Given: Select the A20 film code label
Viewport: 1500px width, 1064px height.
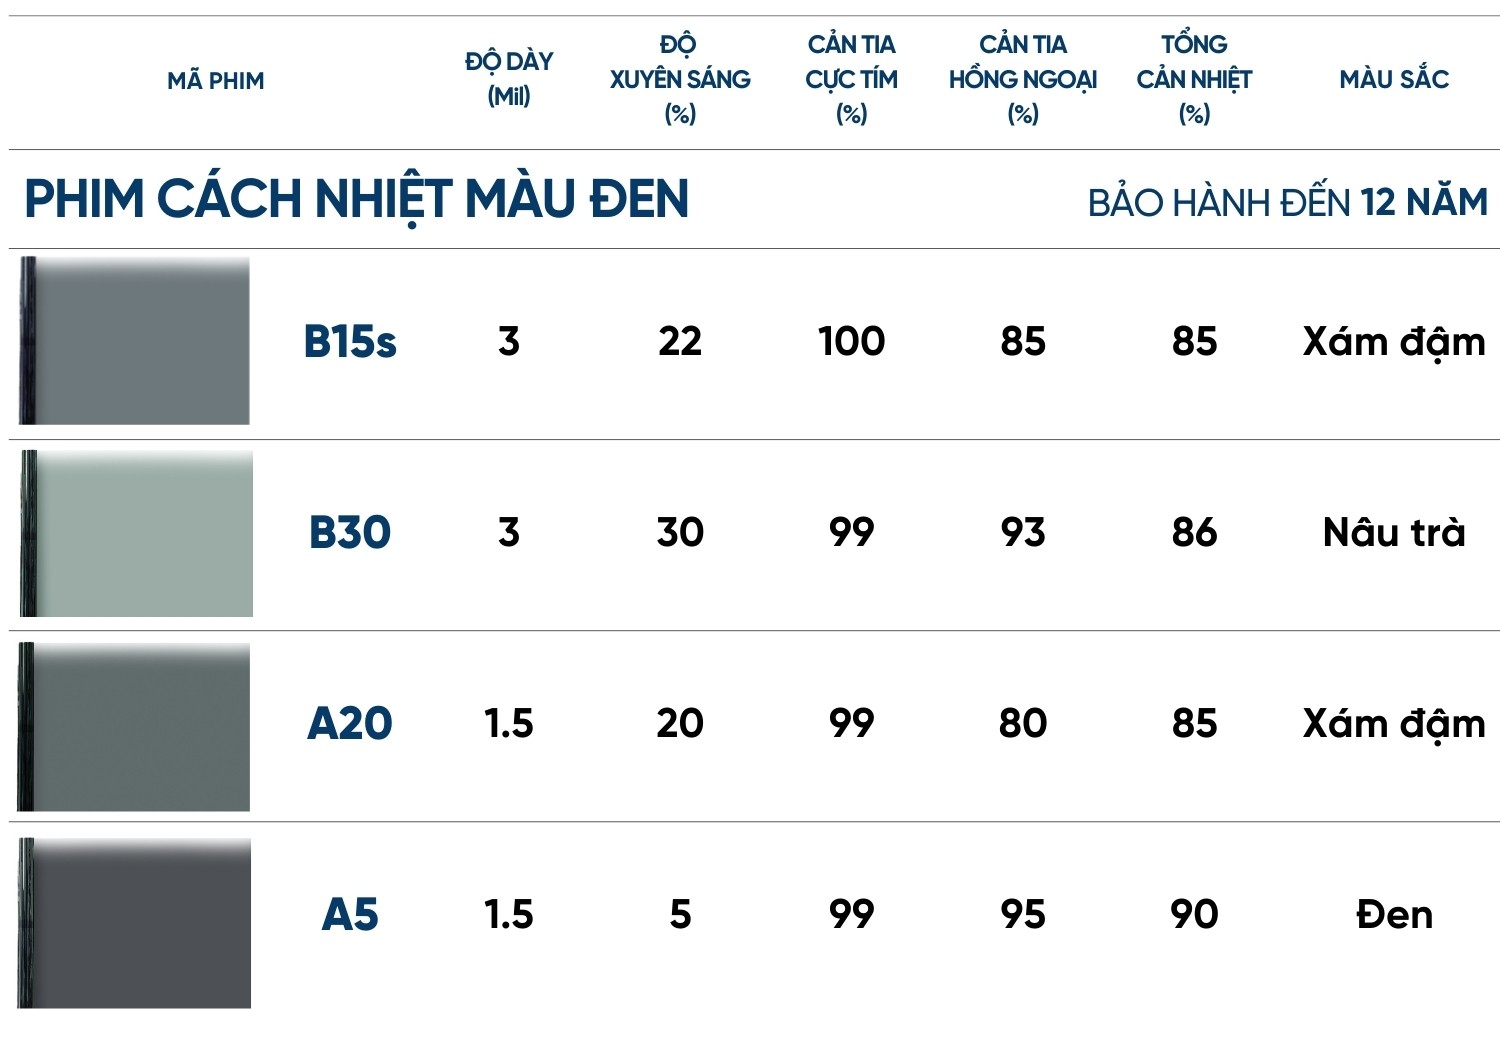Looking at the screenshot, I should 350,724.
